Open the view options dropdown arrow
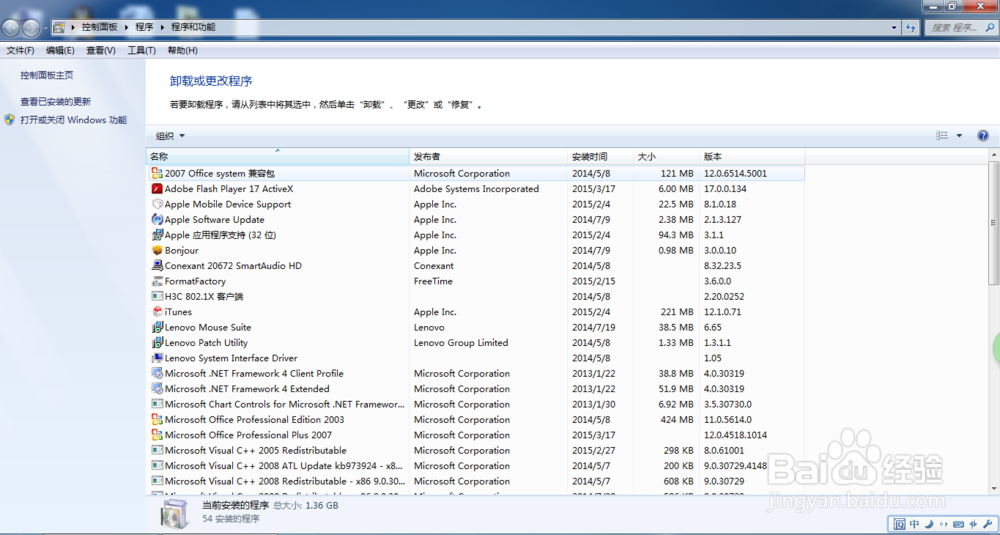1000x535 pixels. 959,136
